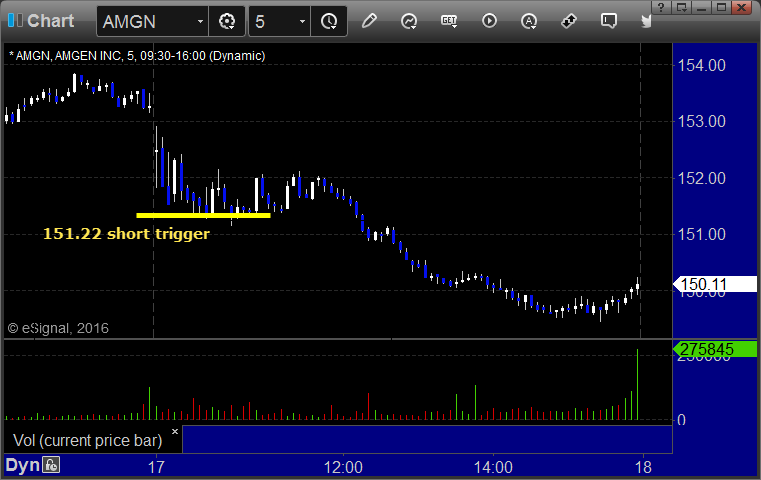Click the help question mark button

tap(661, 8)
